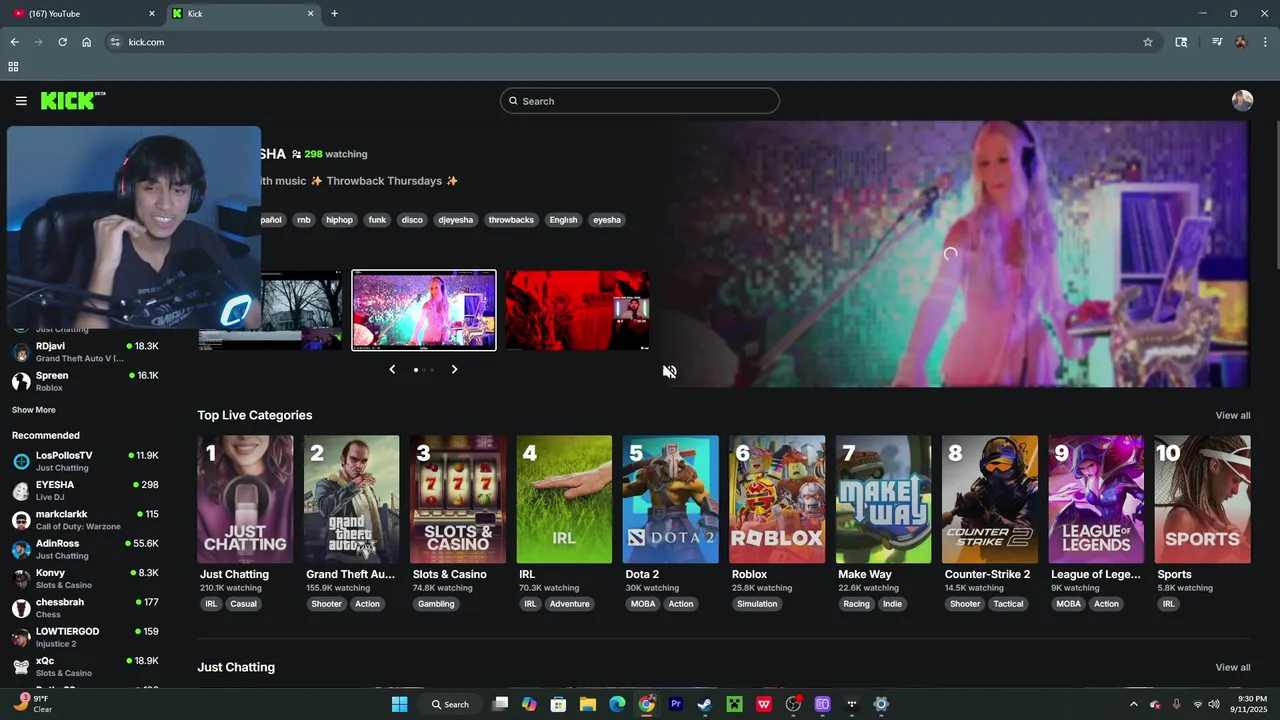The height and width of the screenshot is (720, 1280).
Task: Open the Minecraft taskbar icon
Action: click(735, 704)
